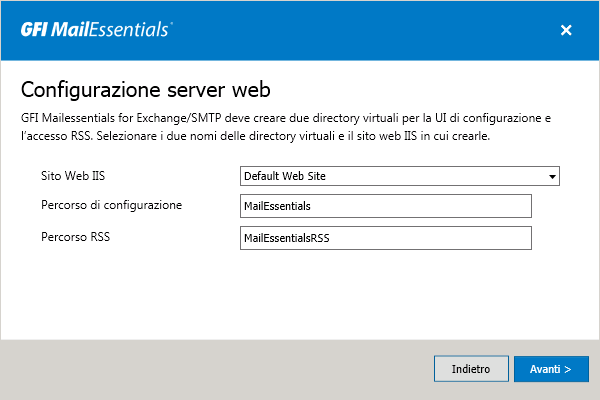Place cursor on MailEssentialsRSS text
Screen dimensions: 600x400
tap(287, 238)
